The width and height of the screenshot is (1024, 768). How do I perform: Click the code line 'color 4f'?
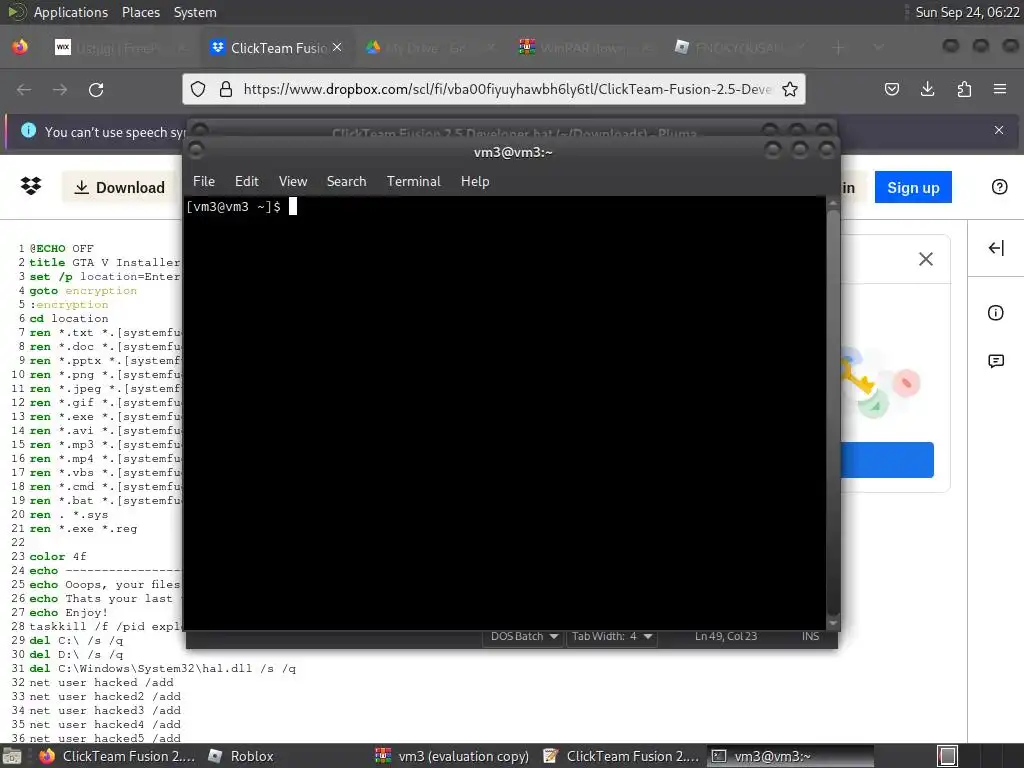(x=57, y=556)
